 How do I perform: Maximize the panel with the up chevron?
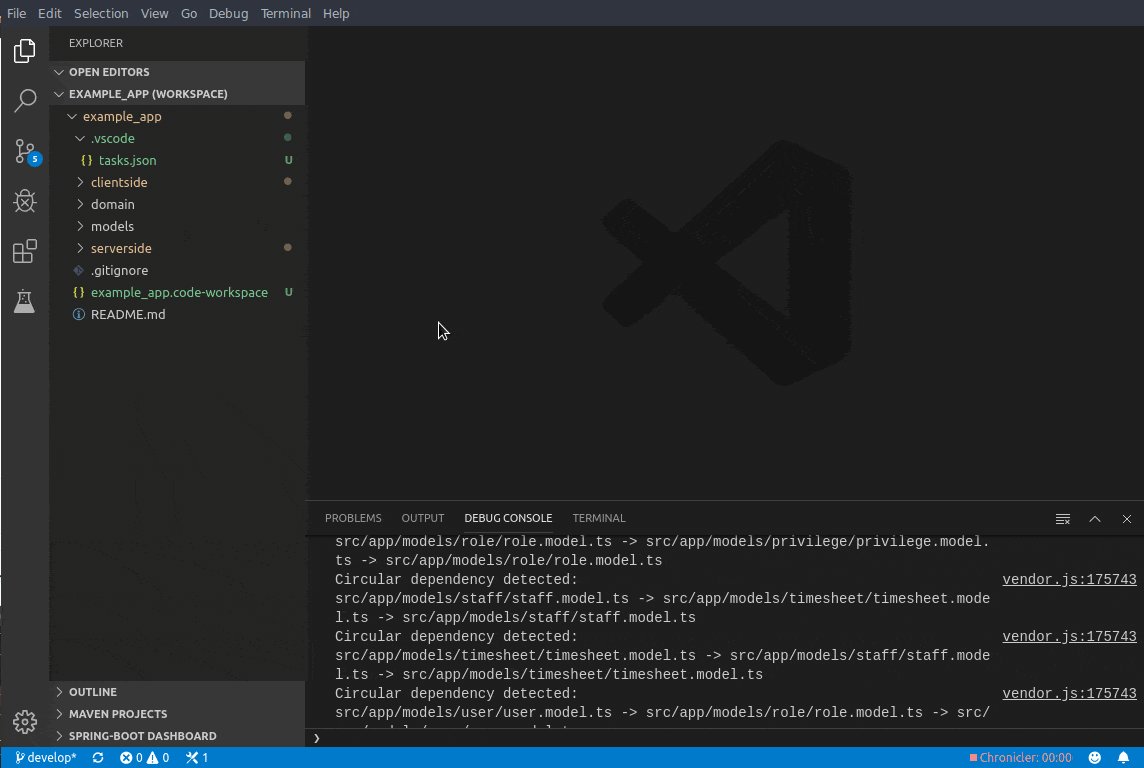pos(1095,519)
